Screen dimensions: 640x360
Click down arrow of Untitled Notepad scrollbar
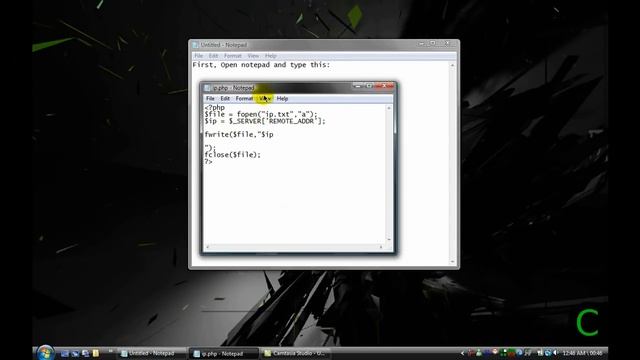(452, 262)
